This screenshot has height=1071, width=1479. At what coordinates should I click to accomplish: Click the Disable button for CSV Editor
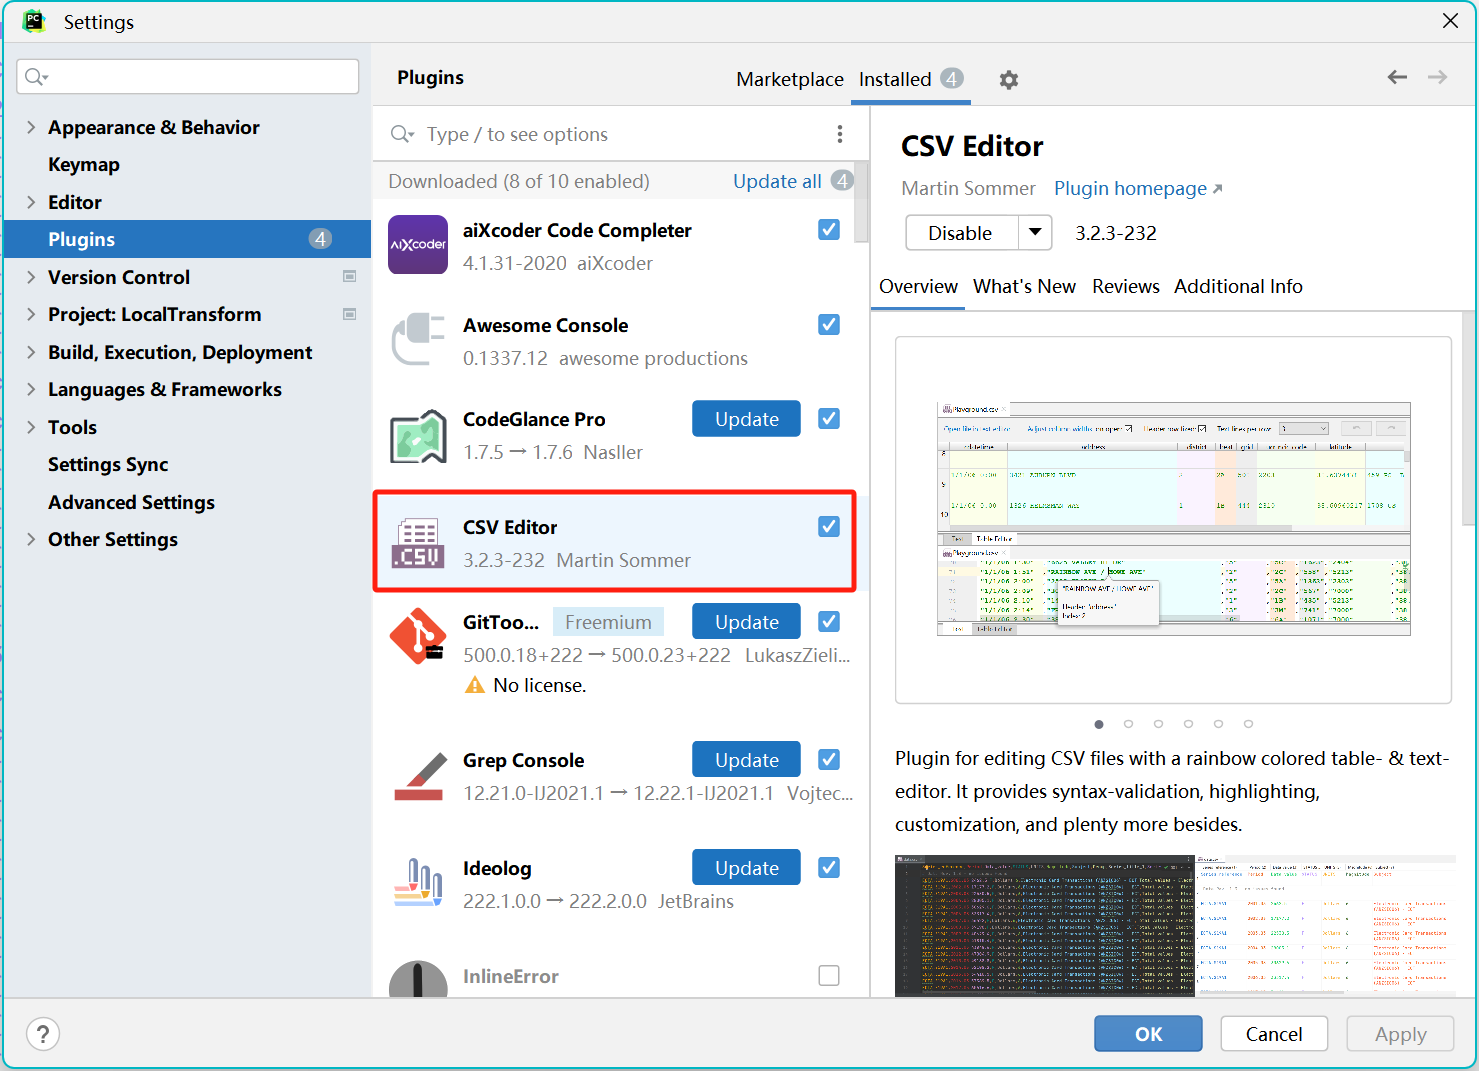962,233
